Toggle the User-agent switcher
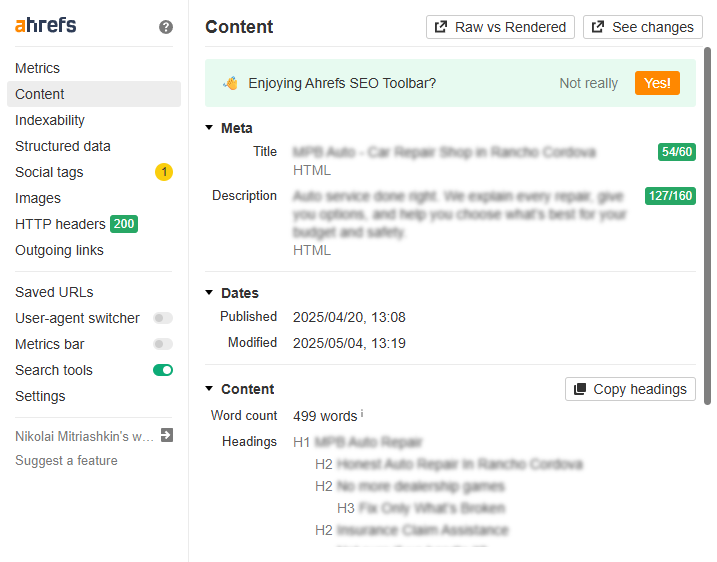 pos(162,318)
